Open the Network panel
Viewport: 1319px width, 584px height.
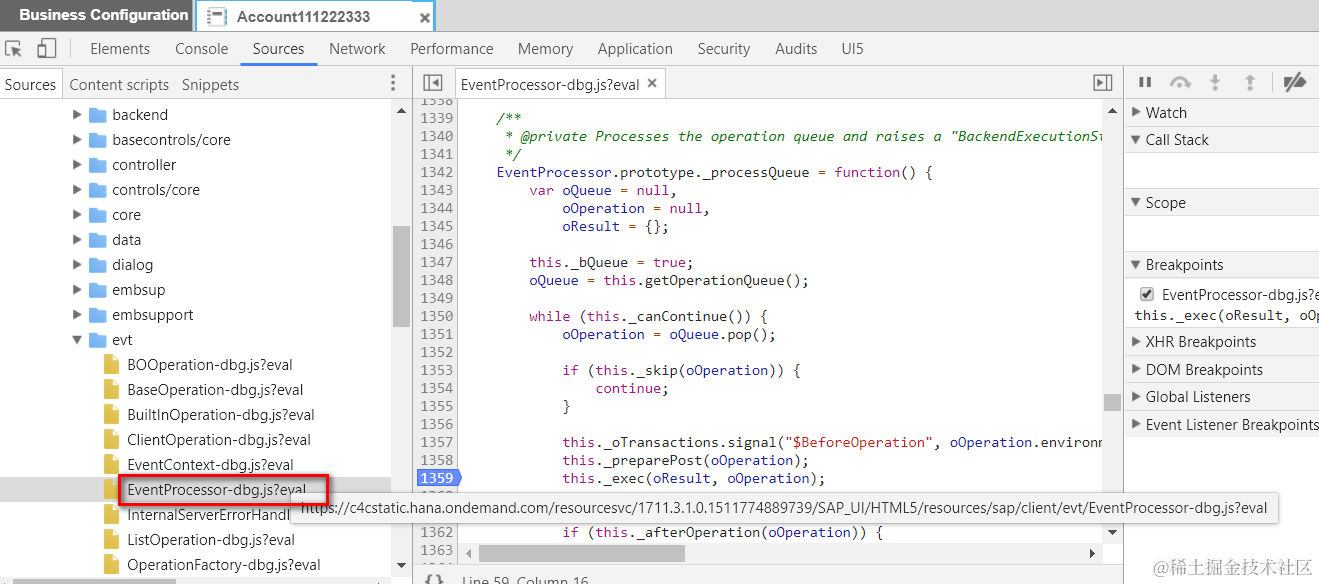click(357, 48)
